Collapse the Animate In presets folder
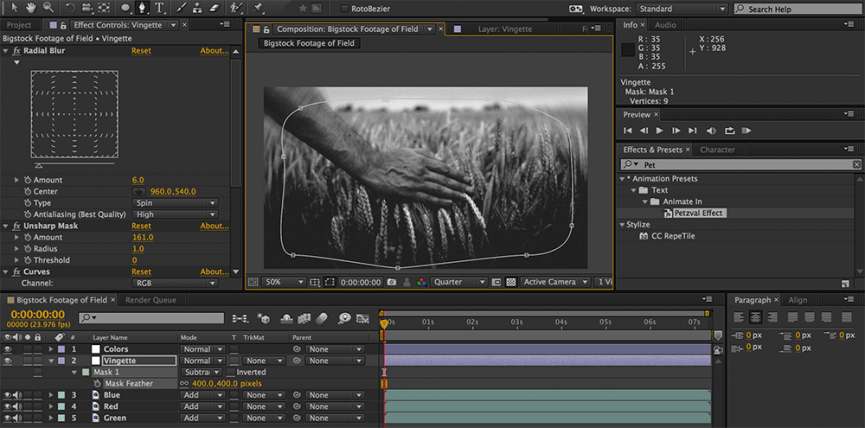The width and height of the screenshot is (865, 428). (647, 202)
